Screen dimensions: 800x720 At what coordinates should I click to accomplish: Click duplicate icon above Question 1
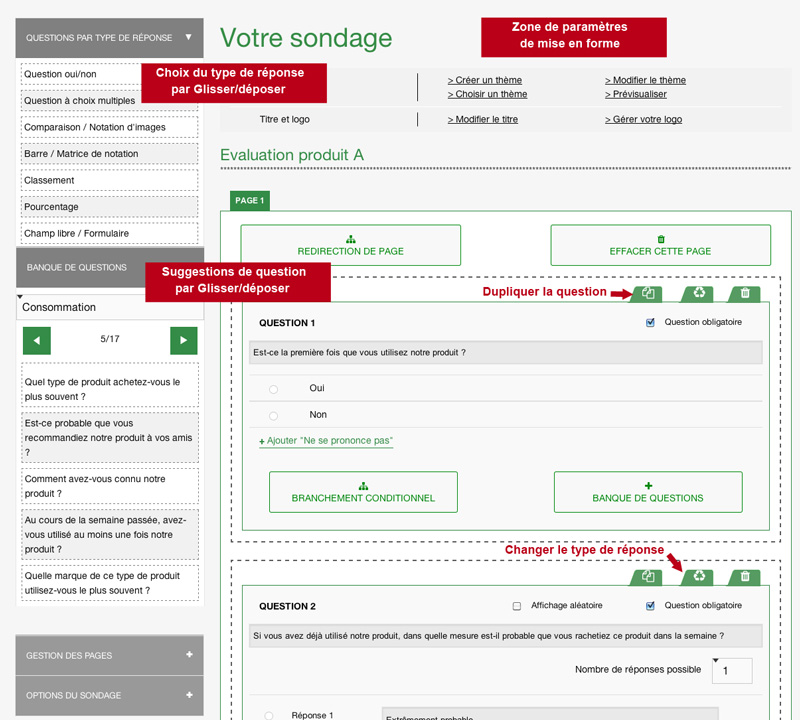point(649,294)
